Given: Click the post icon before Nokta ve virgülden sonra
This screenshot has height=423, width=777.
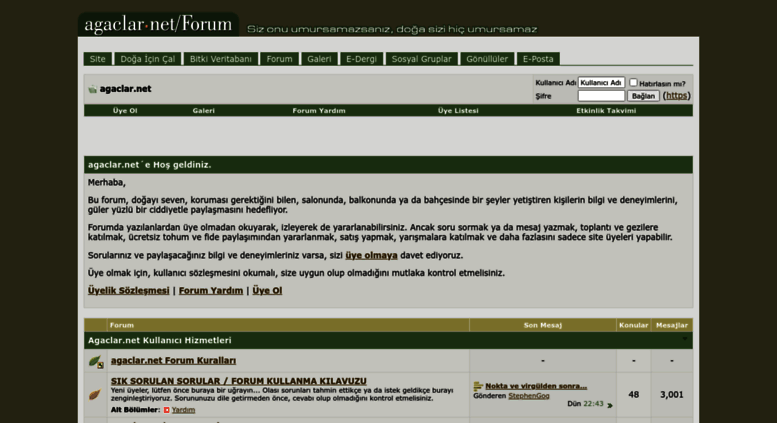Looking at the screenshot, I should tap(478, 386).
